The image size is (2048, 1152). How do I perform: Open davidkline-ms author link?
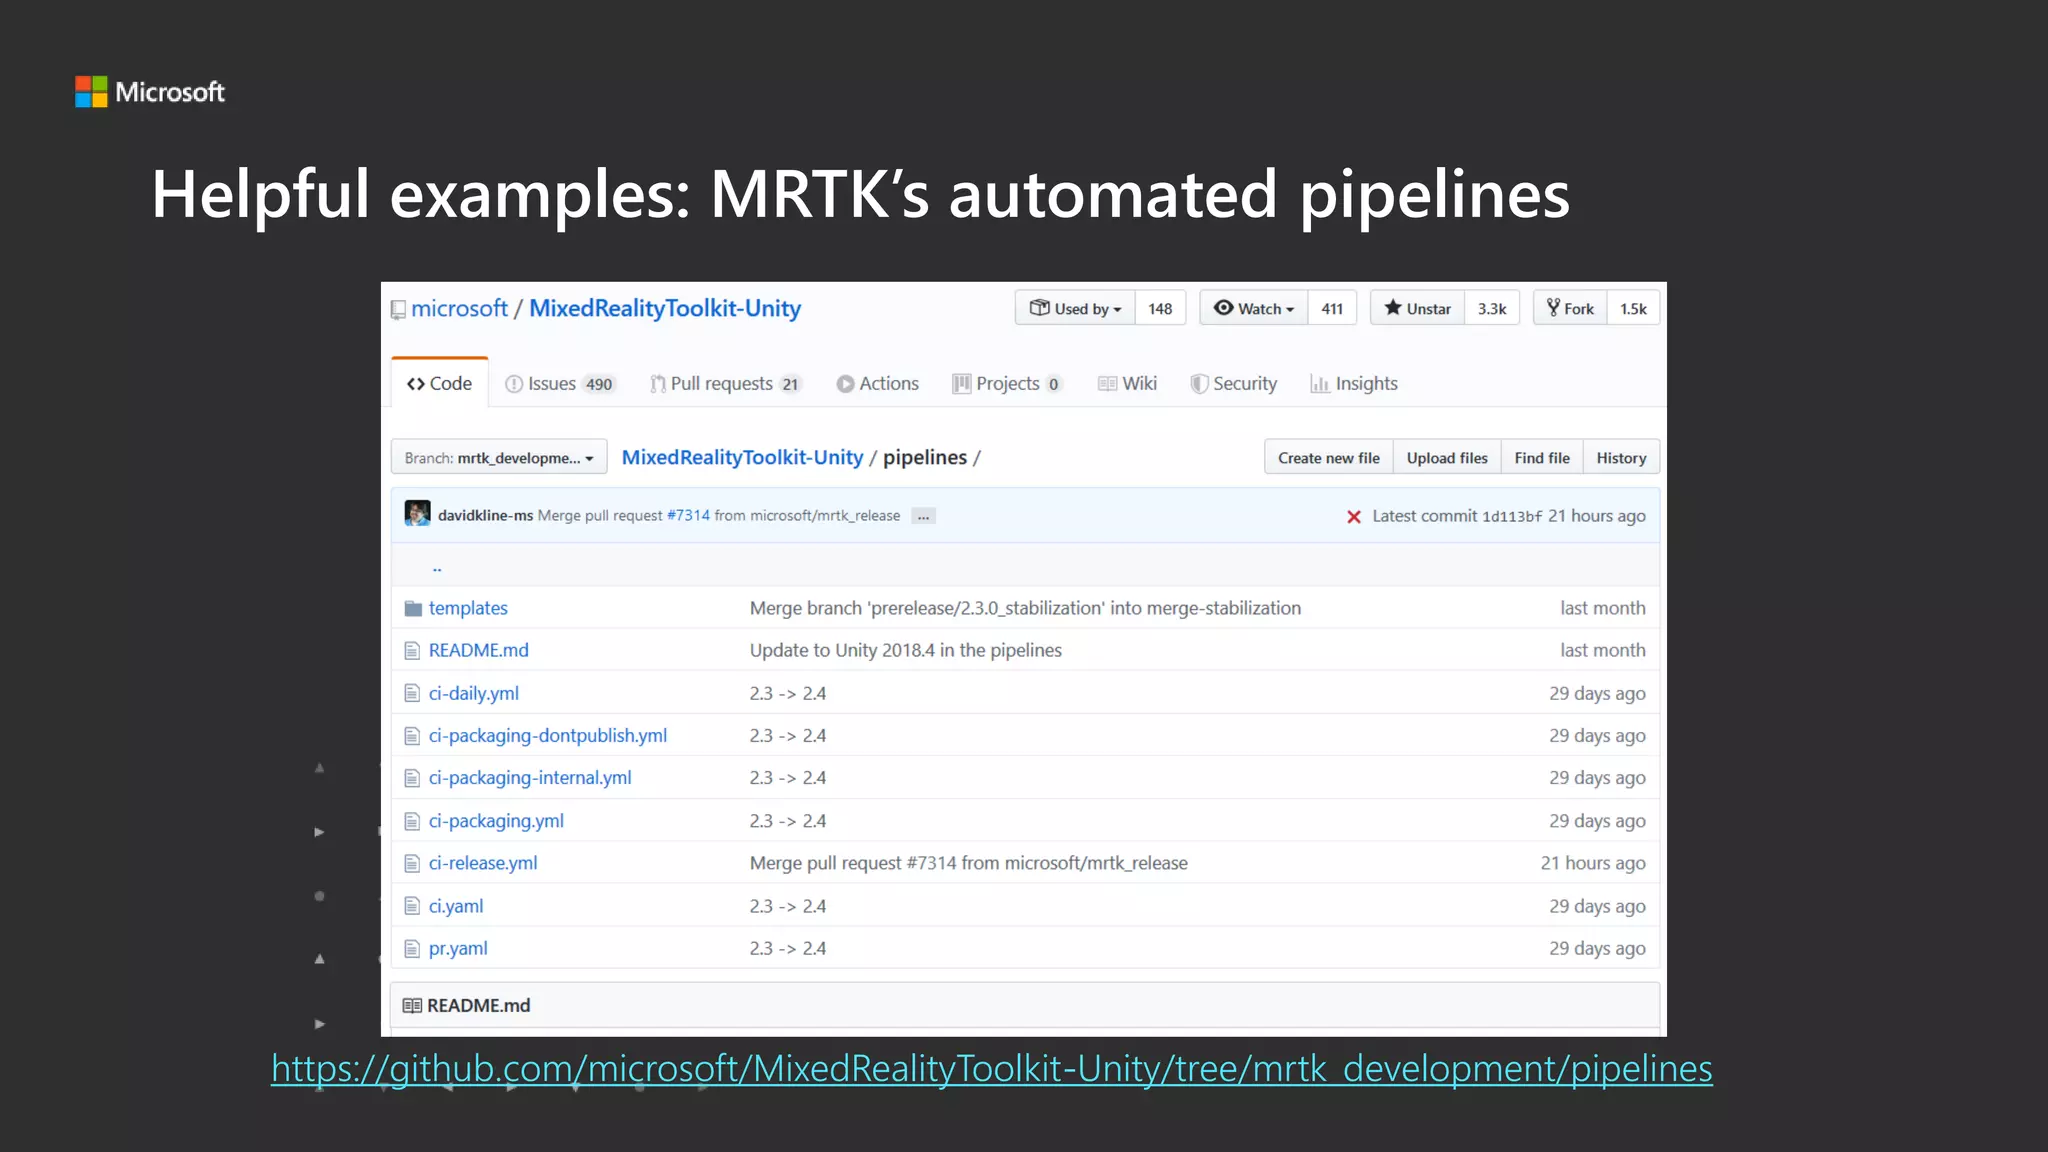pyautogui.click(x=485, y=516)
